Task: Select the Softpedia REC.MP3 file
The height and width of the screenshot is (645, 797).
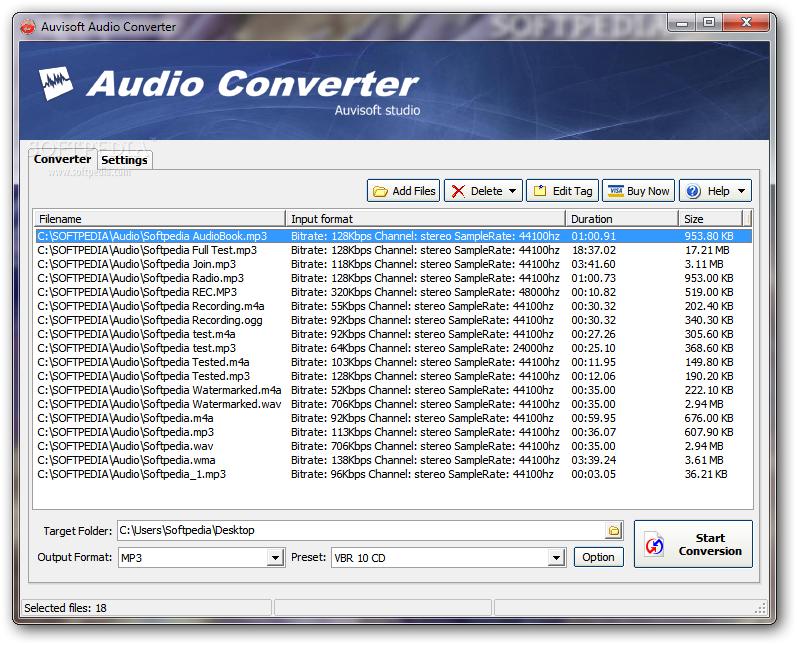Action: coord(137,292)
